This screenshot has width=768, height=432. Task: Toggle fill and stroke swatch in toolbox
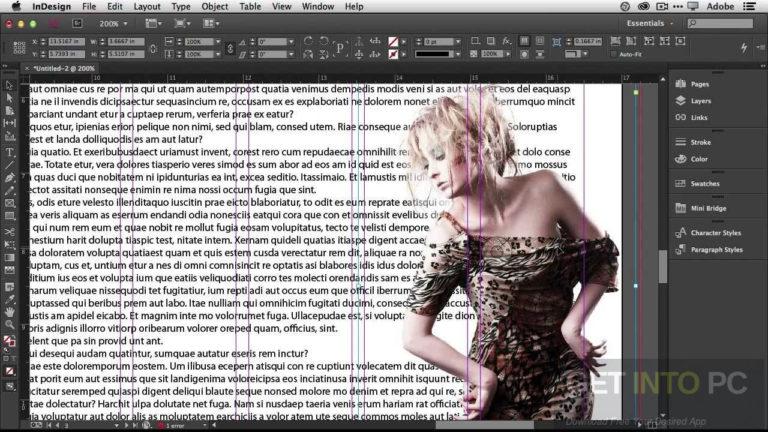9,341
